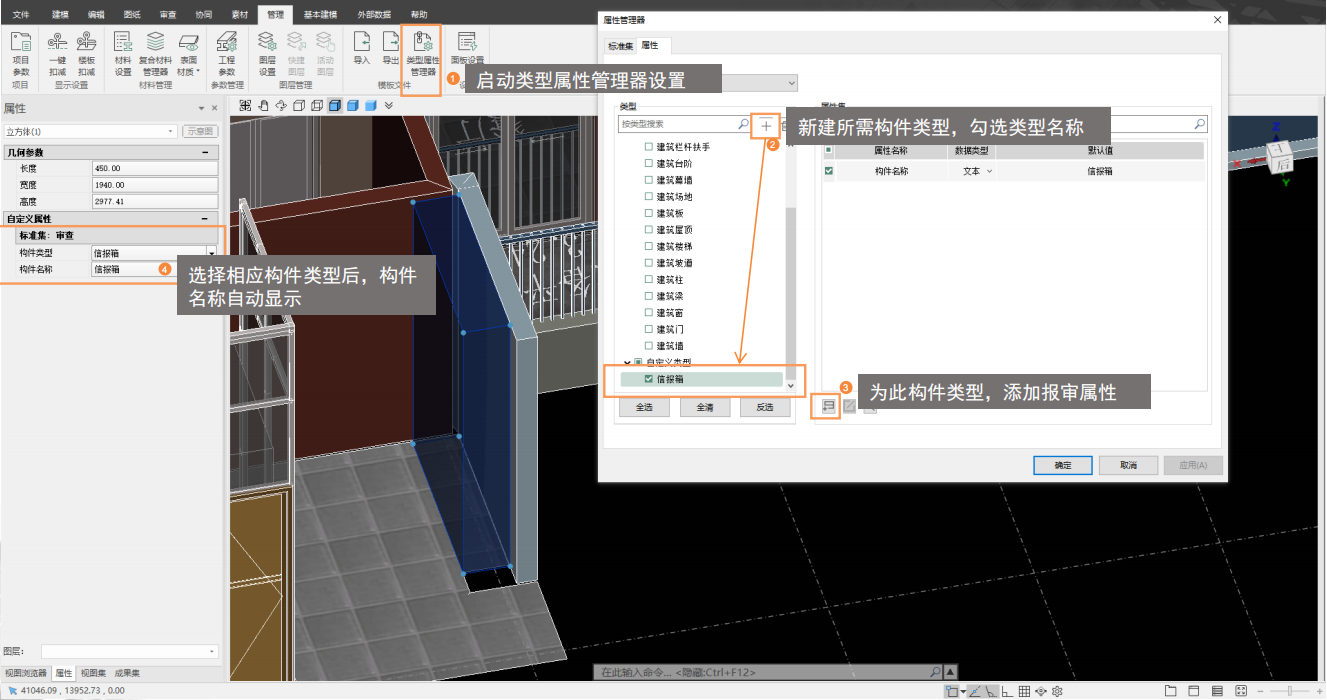1327x700 pixels.
Task: Click the 确定 button
Action: (x=1062, y=465)
